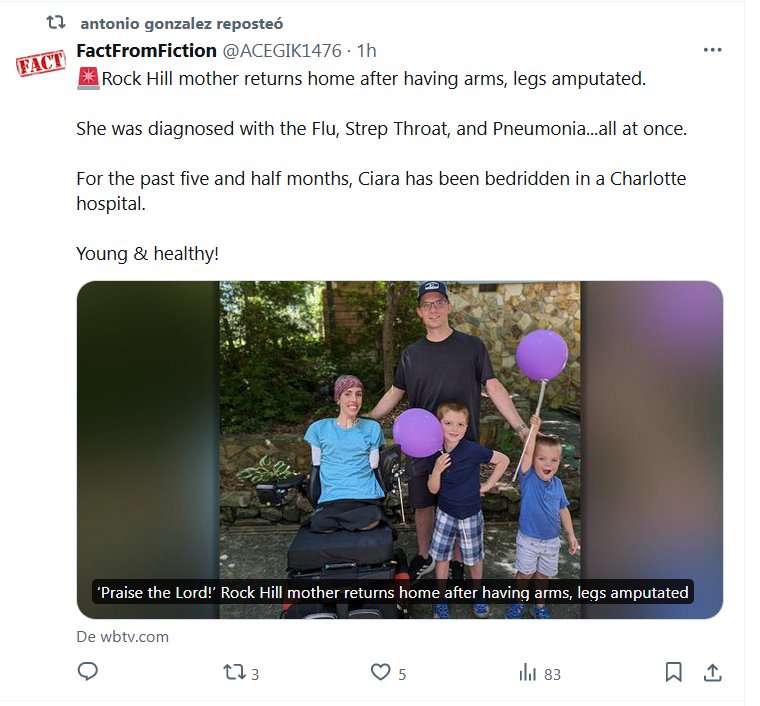This screenshot has width=760, height=706.
Task: Click the red siren emoji in the post
Action: [x=87, y=78]
